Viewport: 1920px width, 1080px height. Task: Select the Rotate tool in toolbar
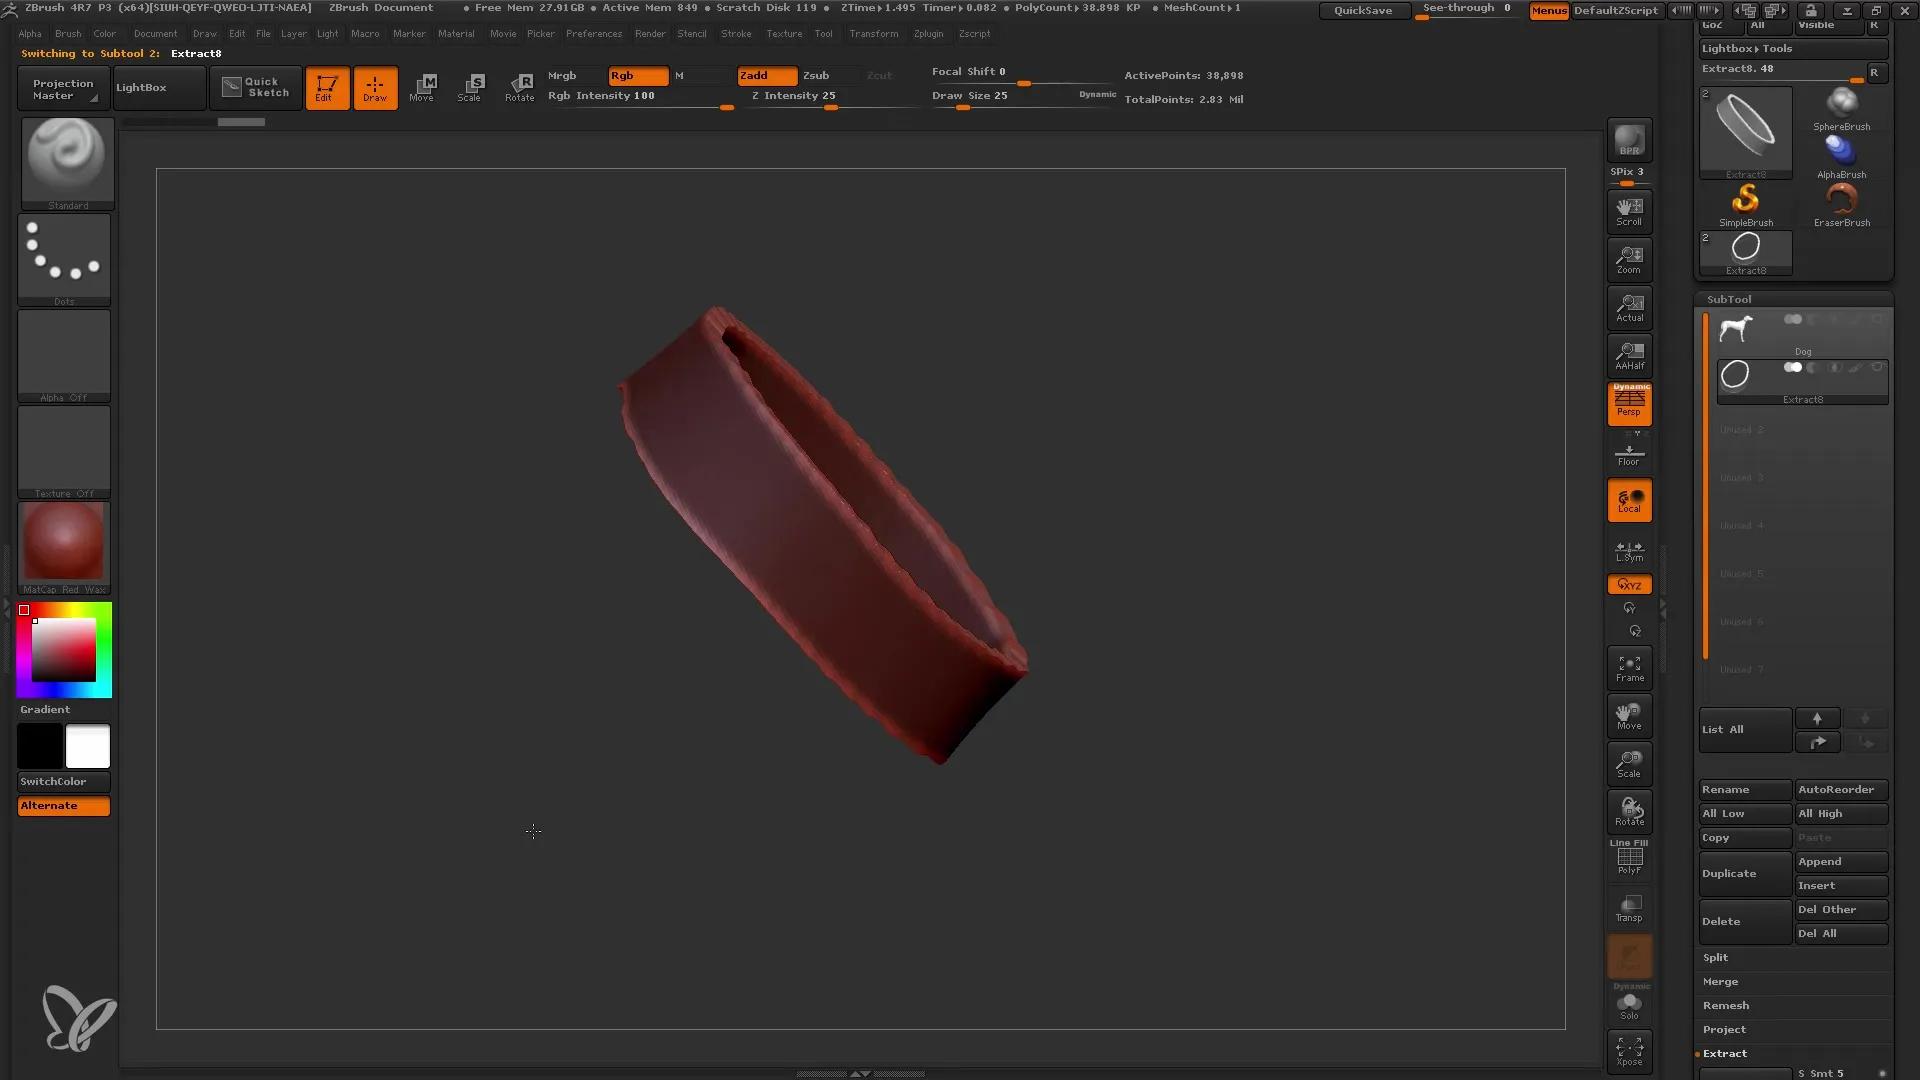coord(520,87)
